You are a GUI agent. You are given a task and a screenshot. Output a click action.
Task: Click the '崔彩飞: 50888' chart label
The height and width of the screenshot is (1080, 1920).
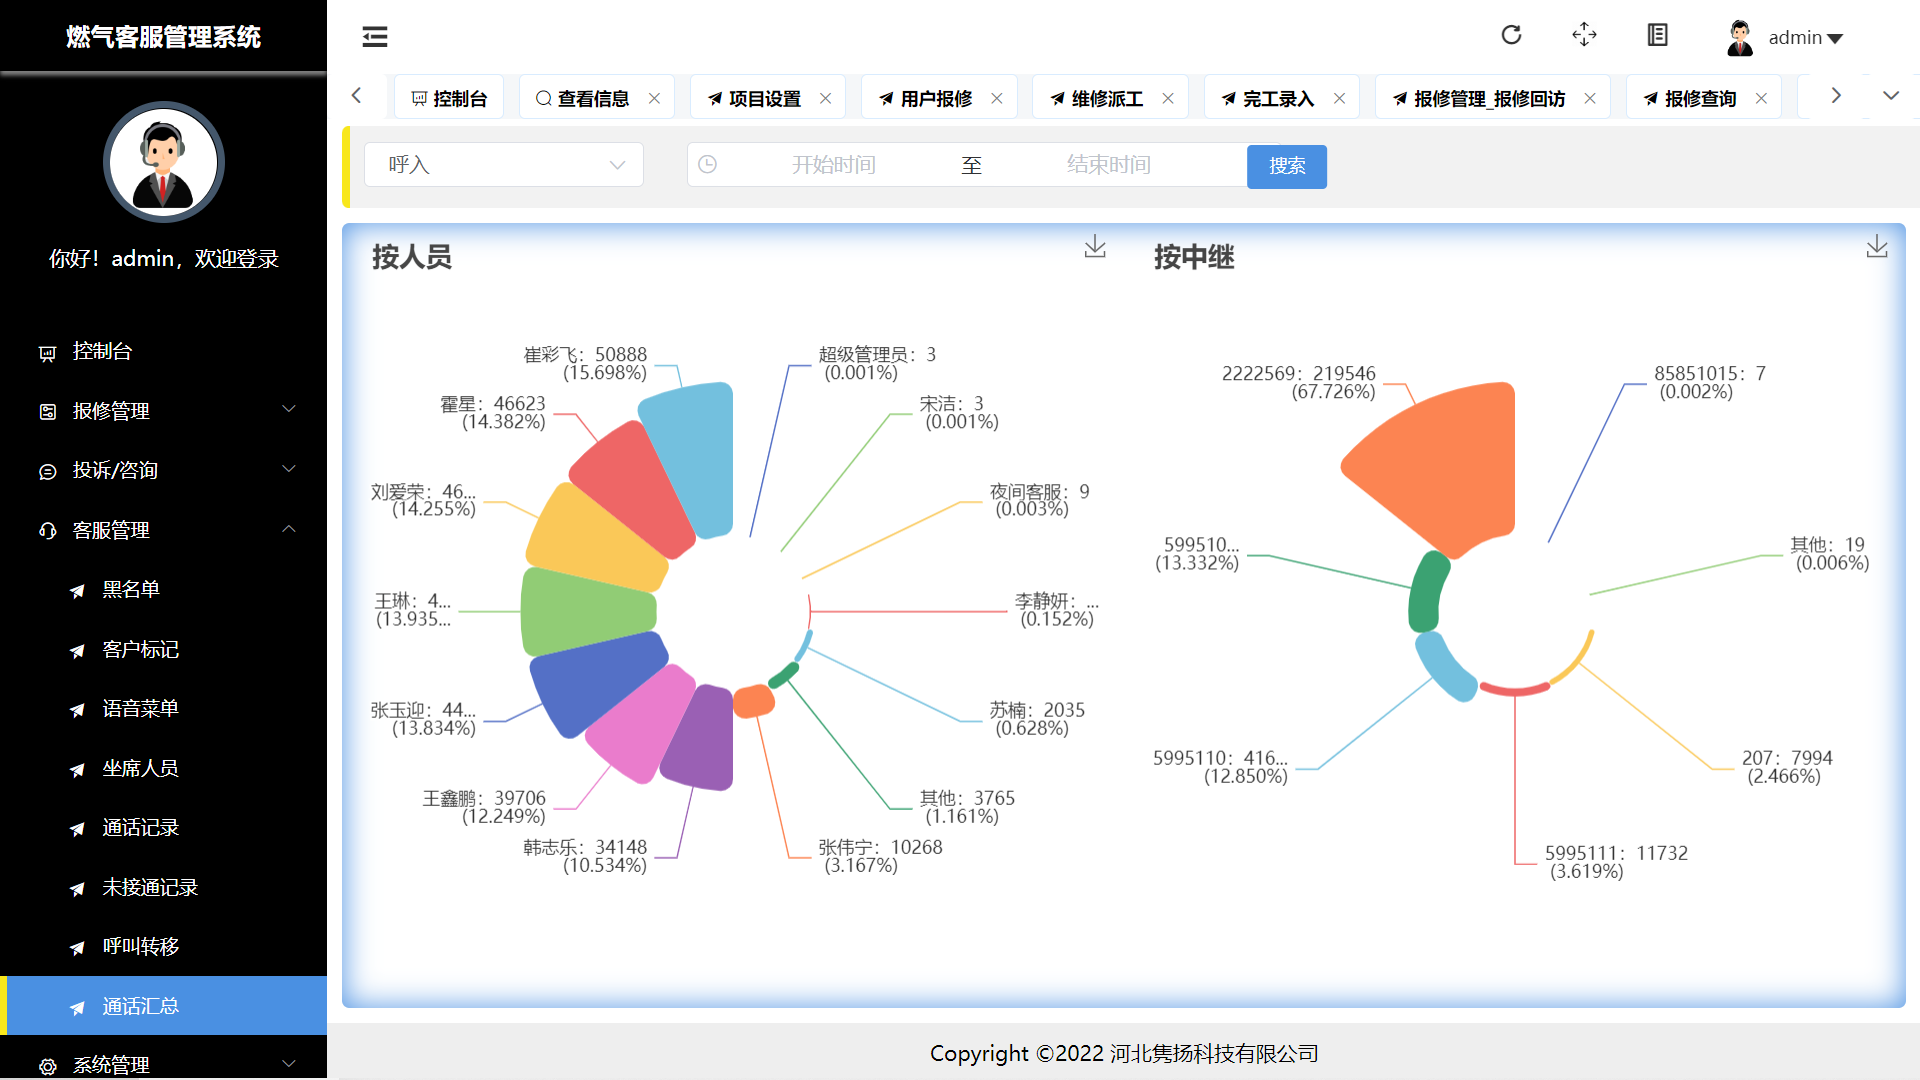(585, 364)
